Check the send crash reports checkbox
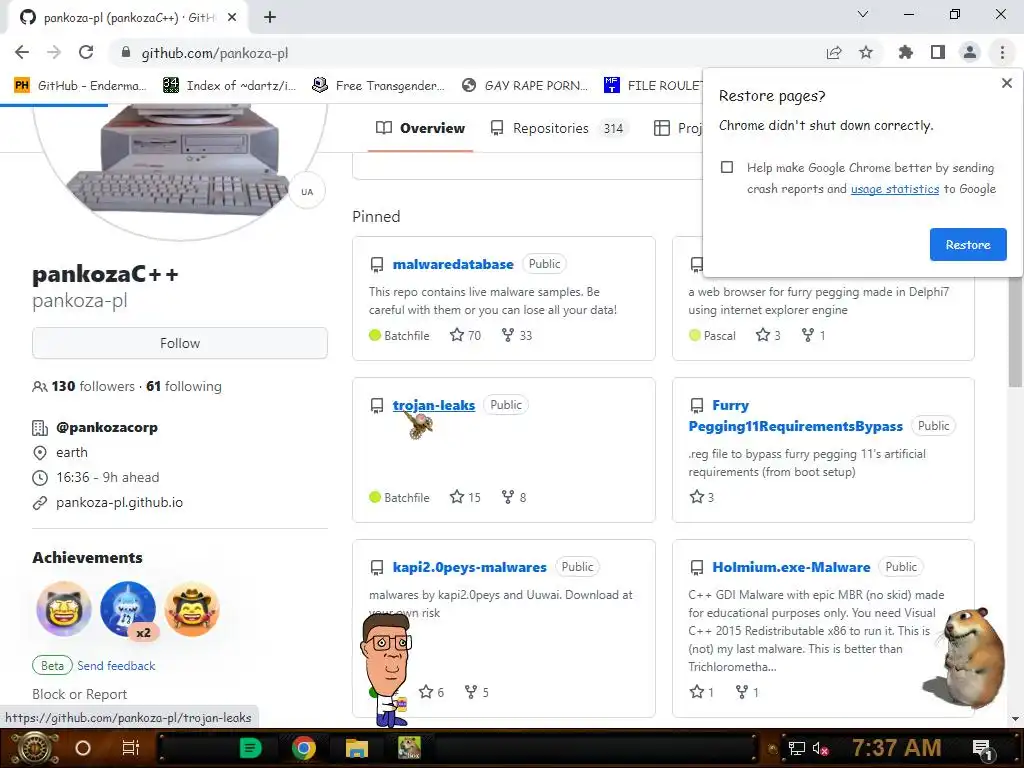Image resolution: width=1024 pixels, height=768 pixels. [x=727, y=167]
